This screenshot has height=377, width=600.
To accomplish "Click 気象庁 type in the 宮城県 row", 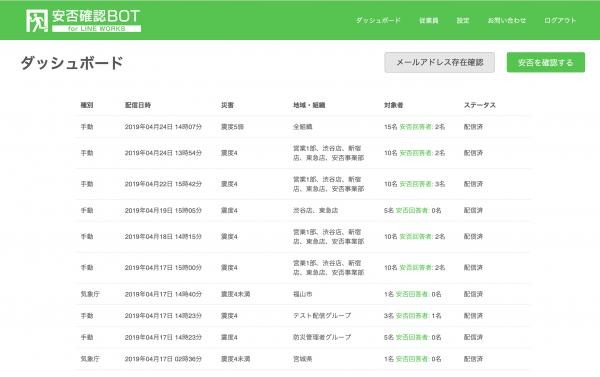I will click(90, 359).
